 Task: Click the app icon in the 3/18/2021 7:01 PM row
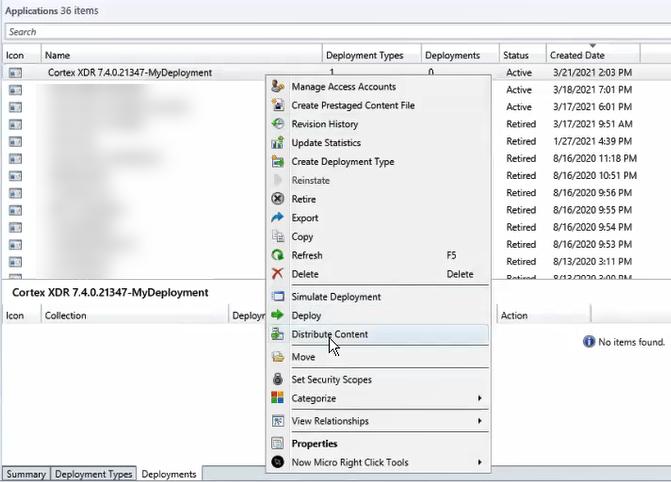click(x=15, y=90)
